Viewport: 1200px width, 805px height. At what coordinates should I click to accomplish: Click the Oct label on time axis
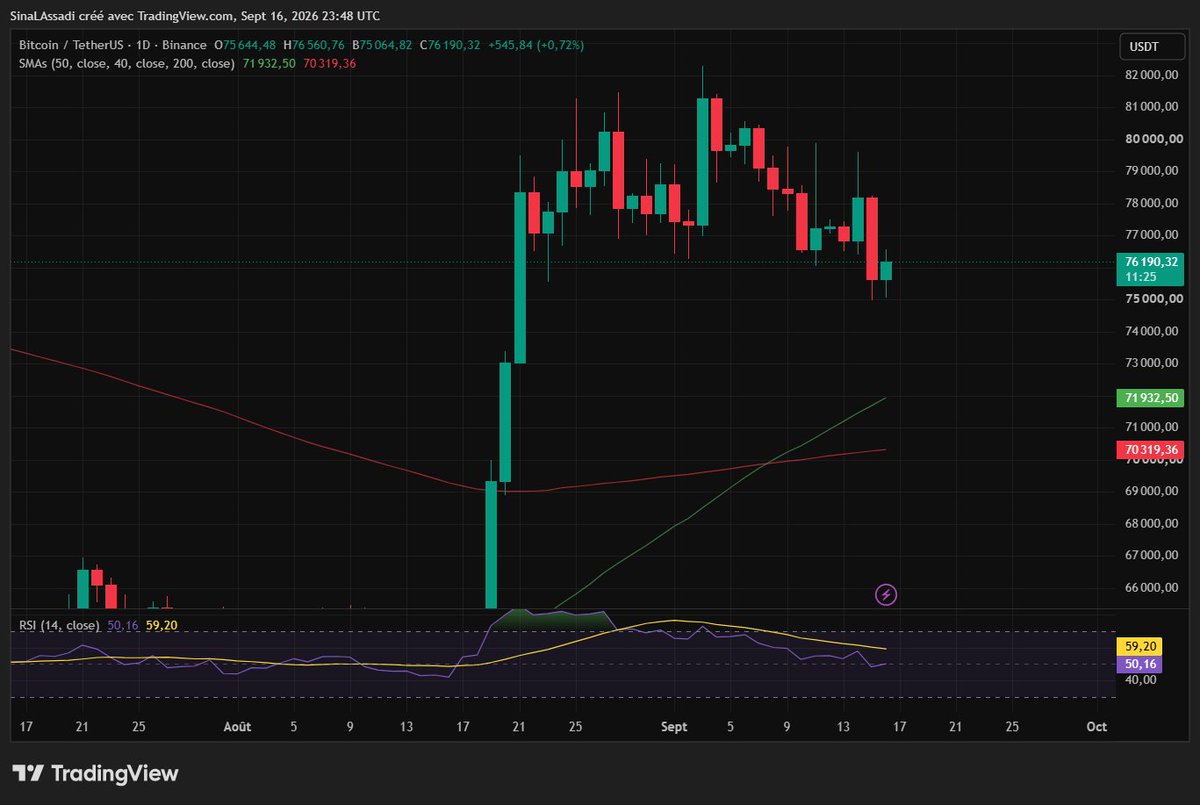pyautogui.click(x=1096, y=727)
